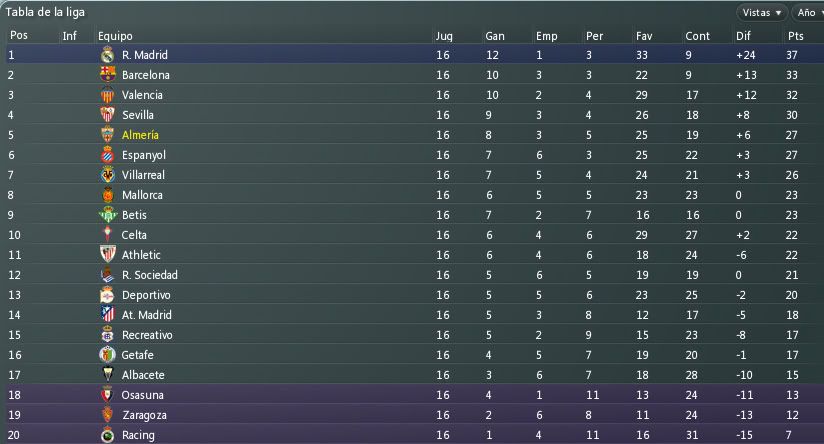Open the highlighted Almería team link

[140, 135]
